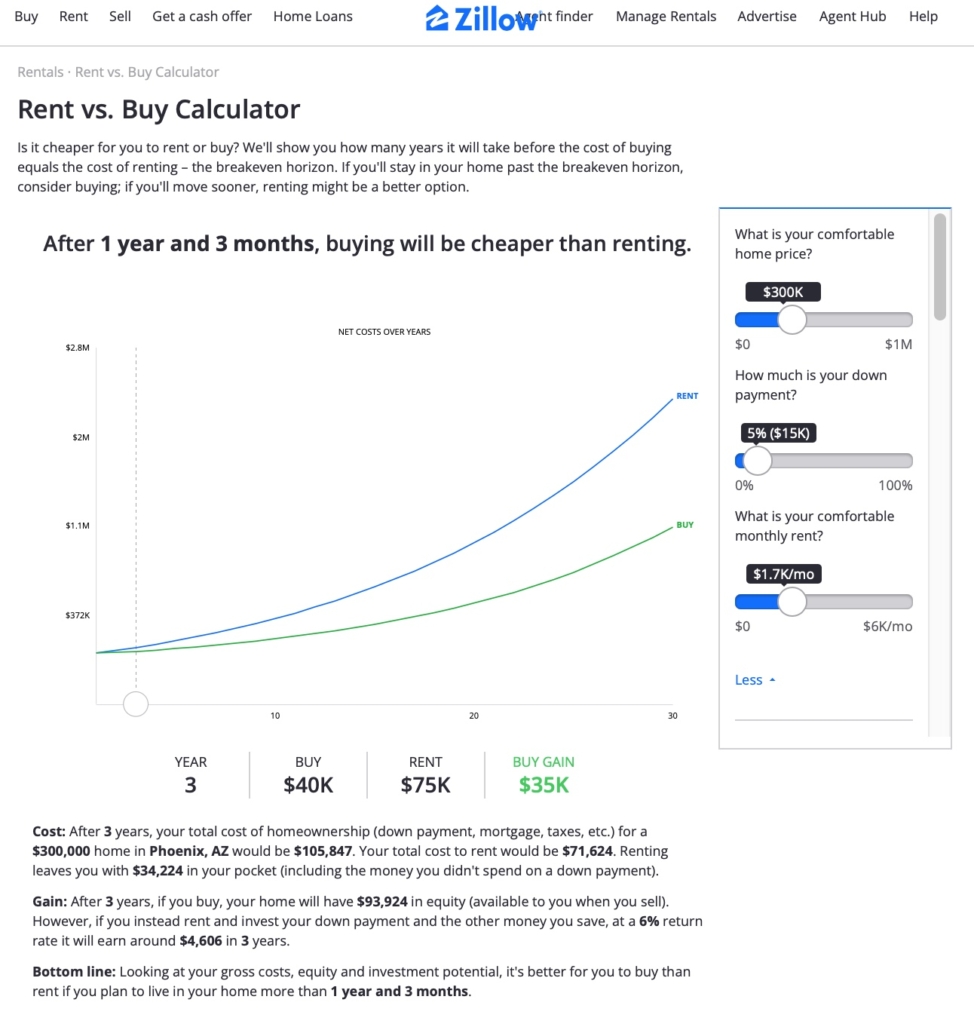Click the Rentals breadcrumb link
974x1024 pixels.
(41, 72)
